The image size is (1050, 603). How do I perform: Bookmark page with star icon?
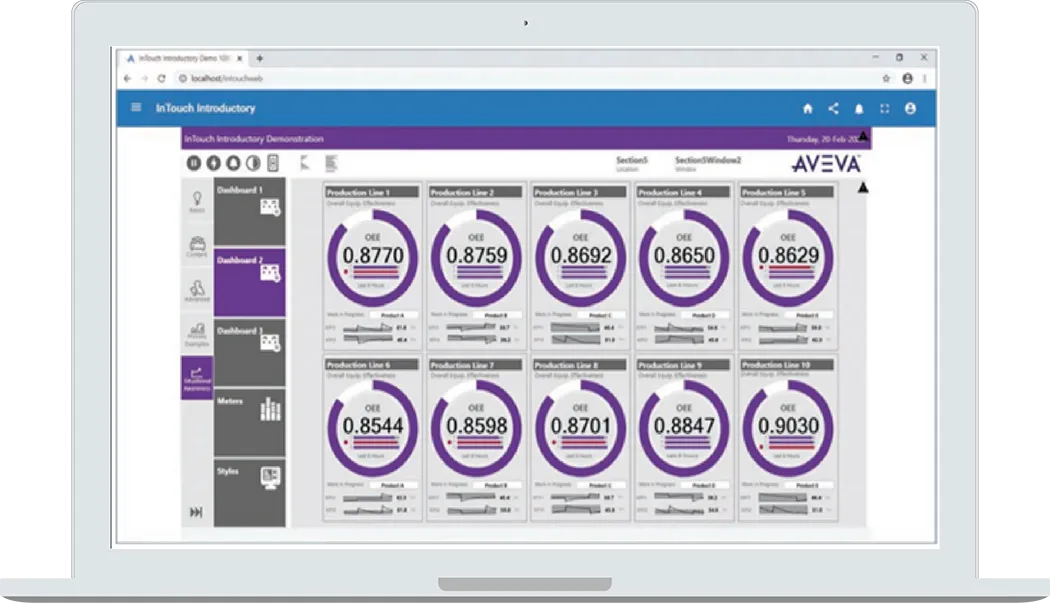pos(887,78)
